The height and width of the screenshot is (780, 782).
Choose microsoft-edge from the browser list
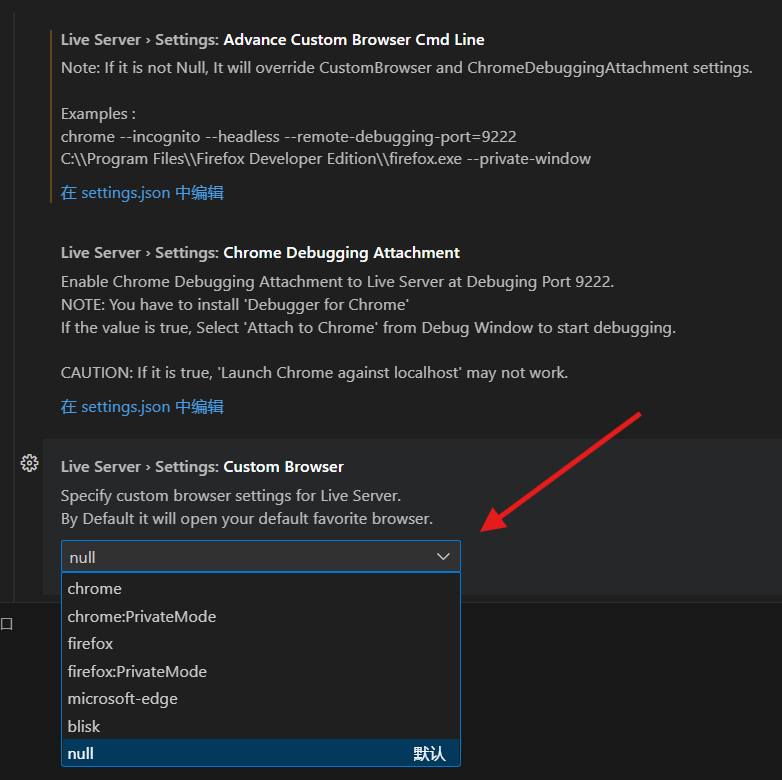point(122,699)
